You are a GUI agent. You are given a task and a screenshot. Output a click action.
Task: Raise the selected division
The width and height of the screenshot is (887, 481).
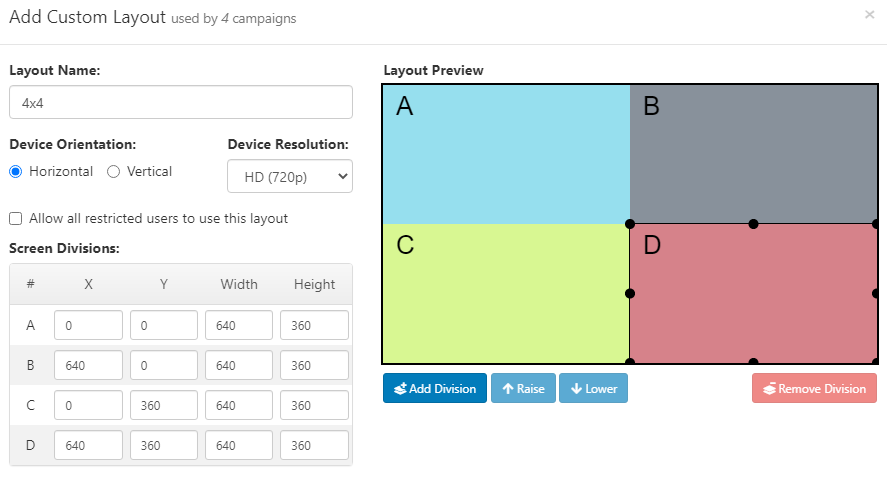click(x=523, y=388)
